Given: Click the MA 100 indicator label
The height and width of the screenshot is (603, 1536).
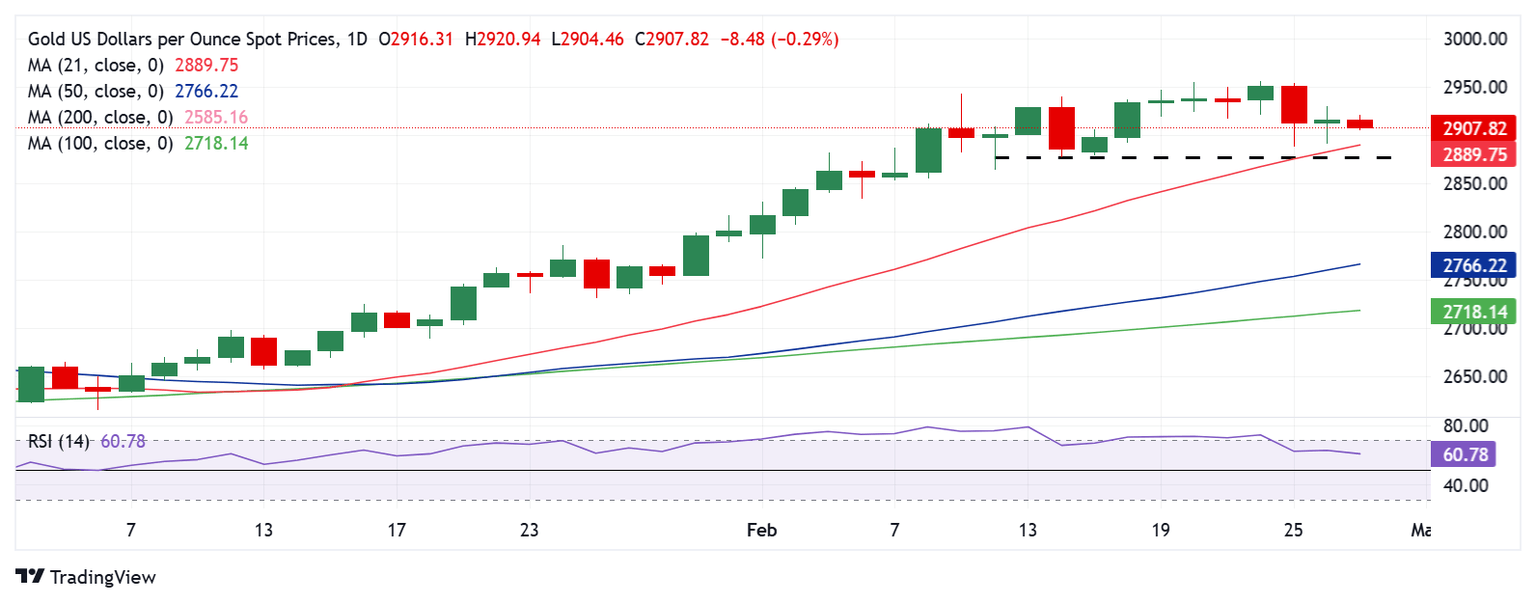Looking at the screenshot, I should 138,143.
